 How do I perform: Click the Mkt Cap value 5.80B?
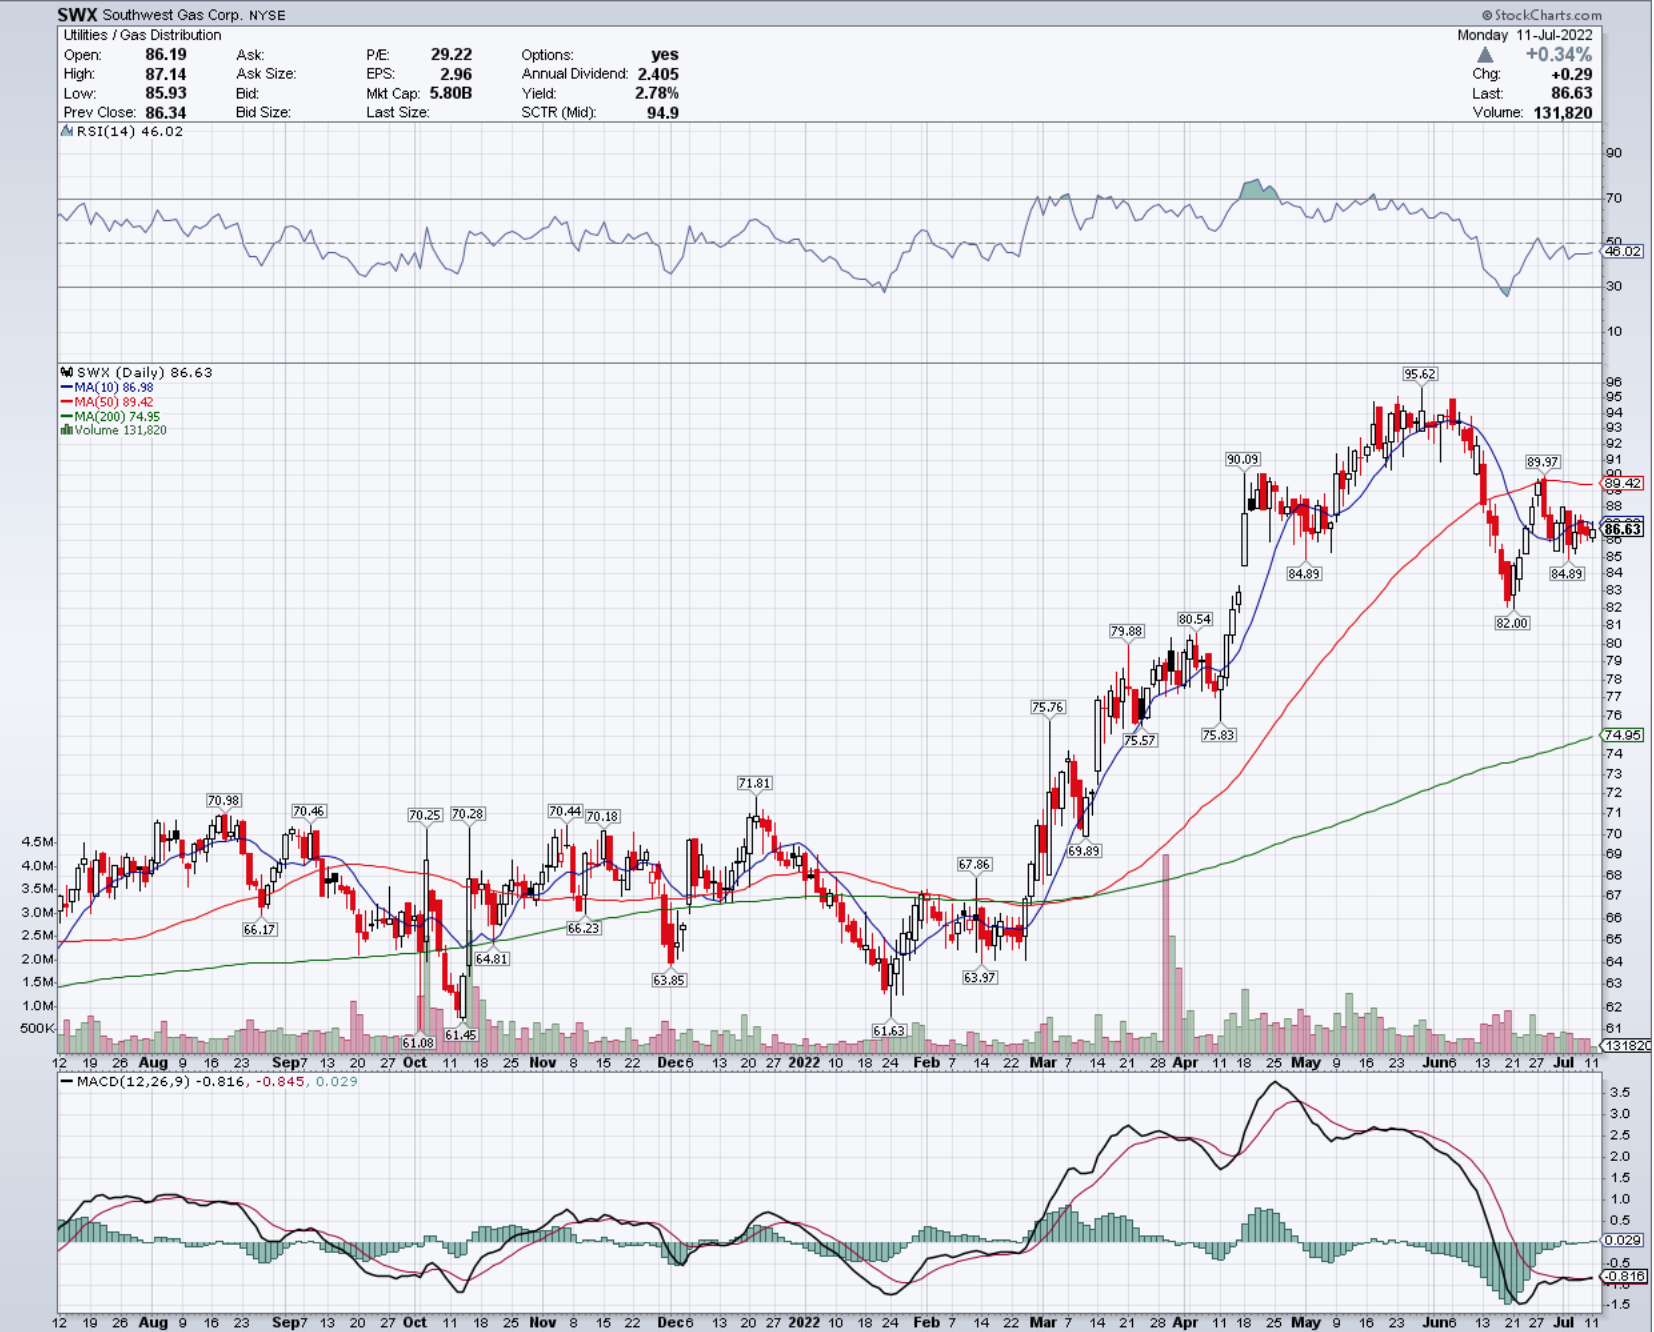pos(450,93)
